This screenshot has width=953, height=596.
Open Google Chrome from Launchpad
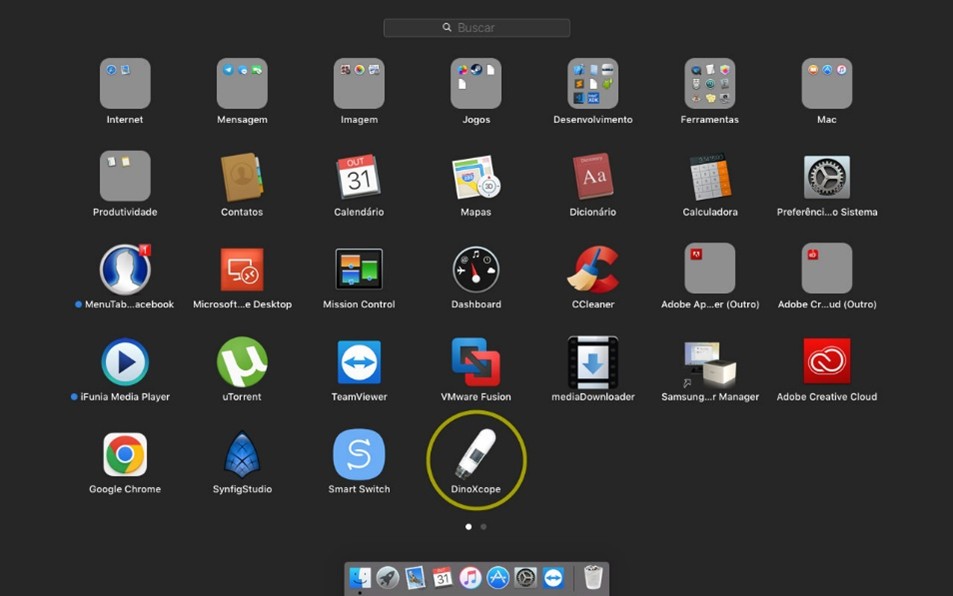[125, 455]
